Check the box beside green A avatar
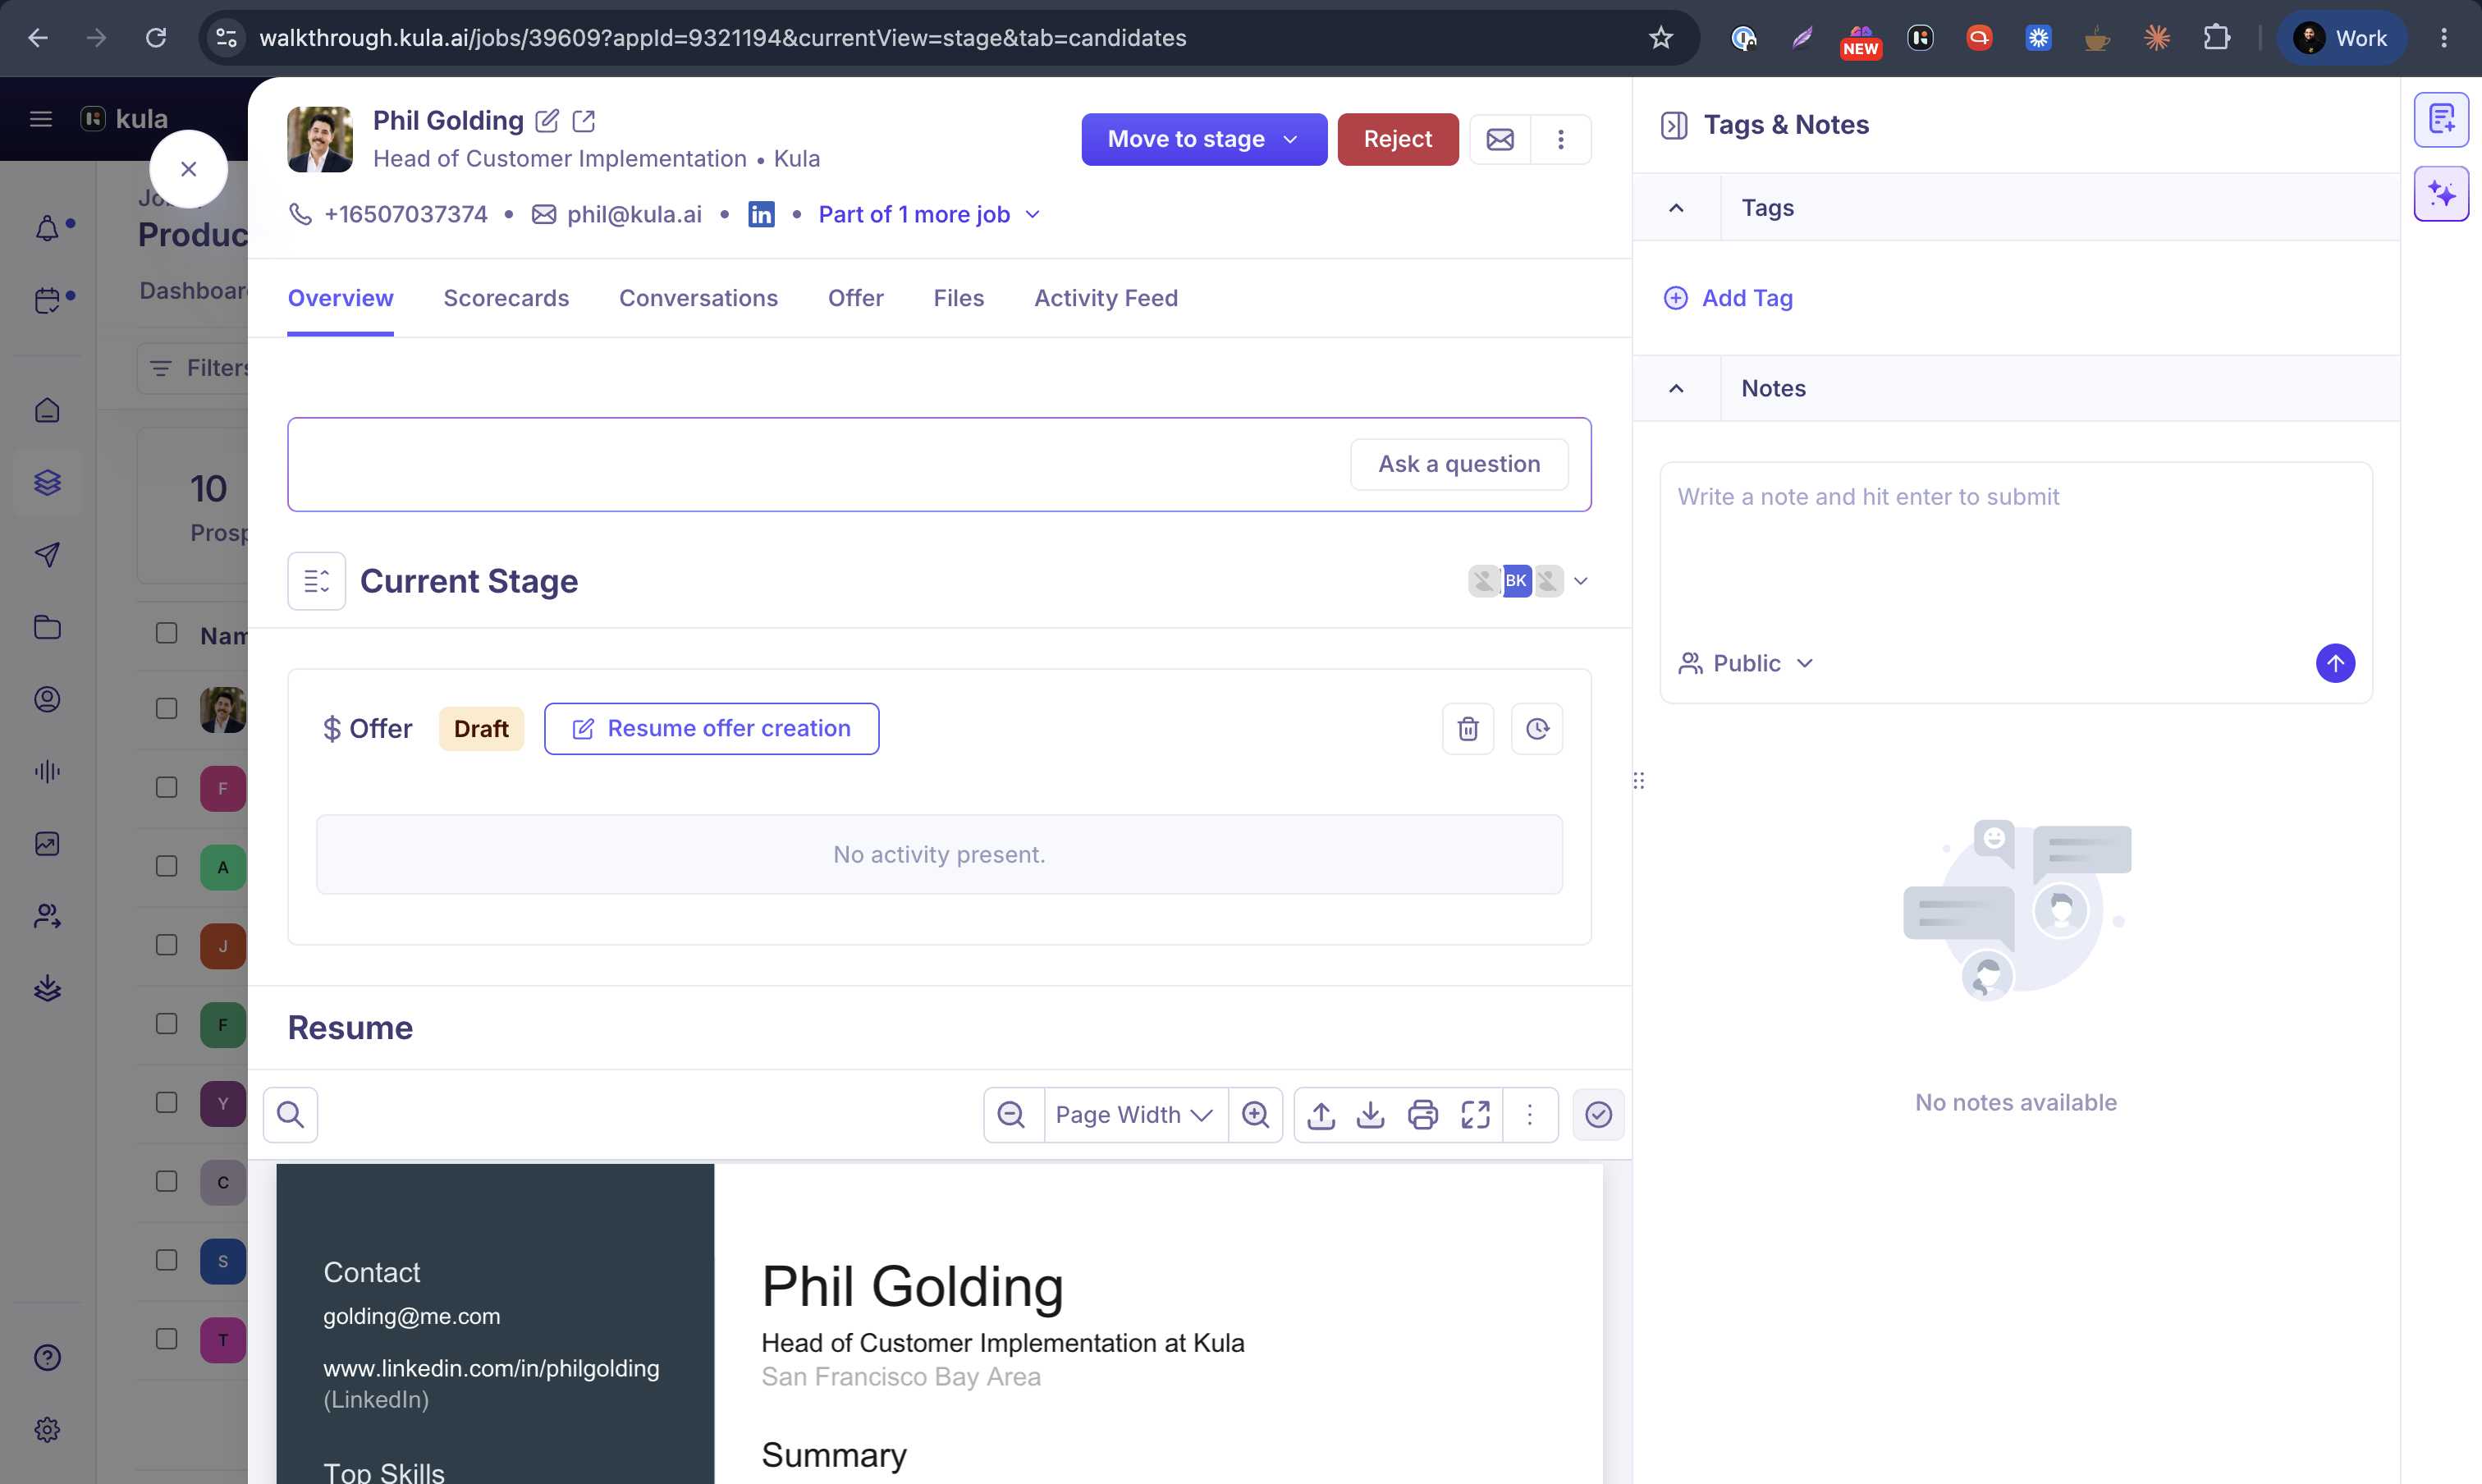Image resolution: width=2482 pixels, height=1484 pixels. tap(167, 867)
